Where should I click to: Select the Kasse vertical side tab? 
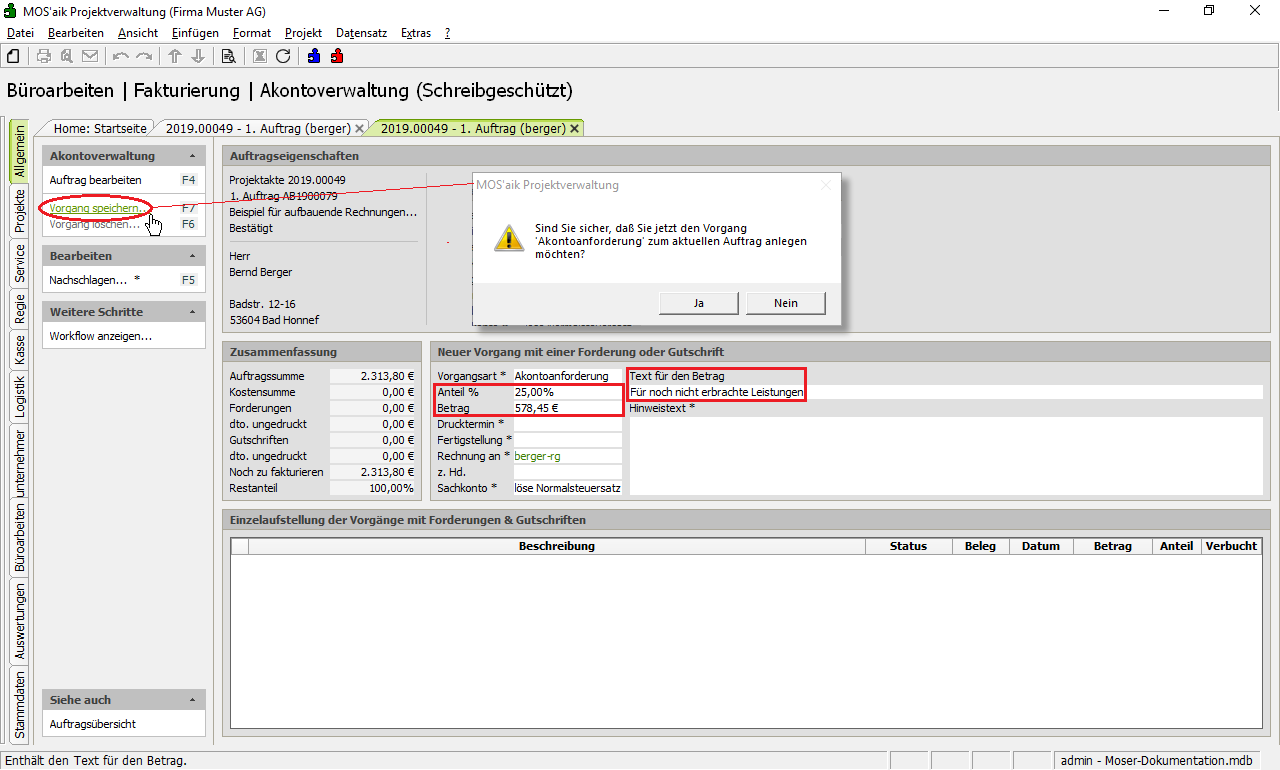(x=20, y=350)
